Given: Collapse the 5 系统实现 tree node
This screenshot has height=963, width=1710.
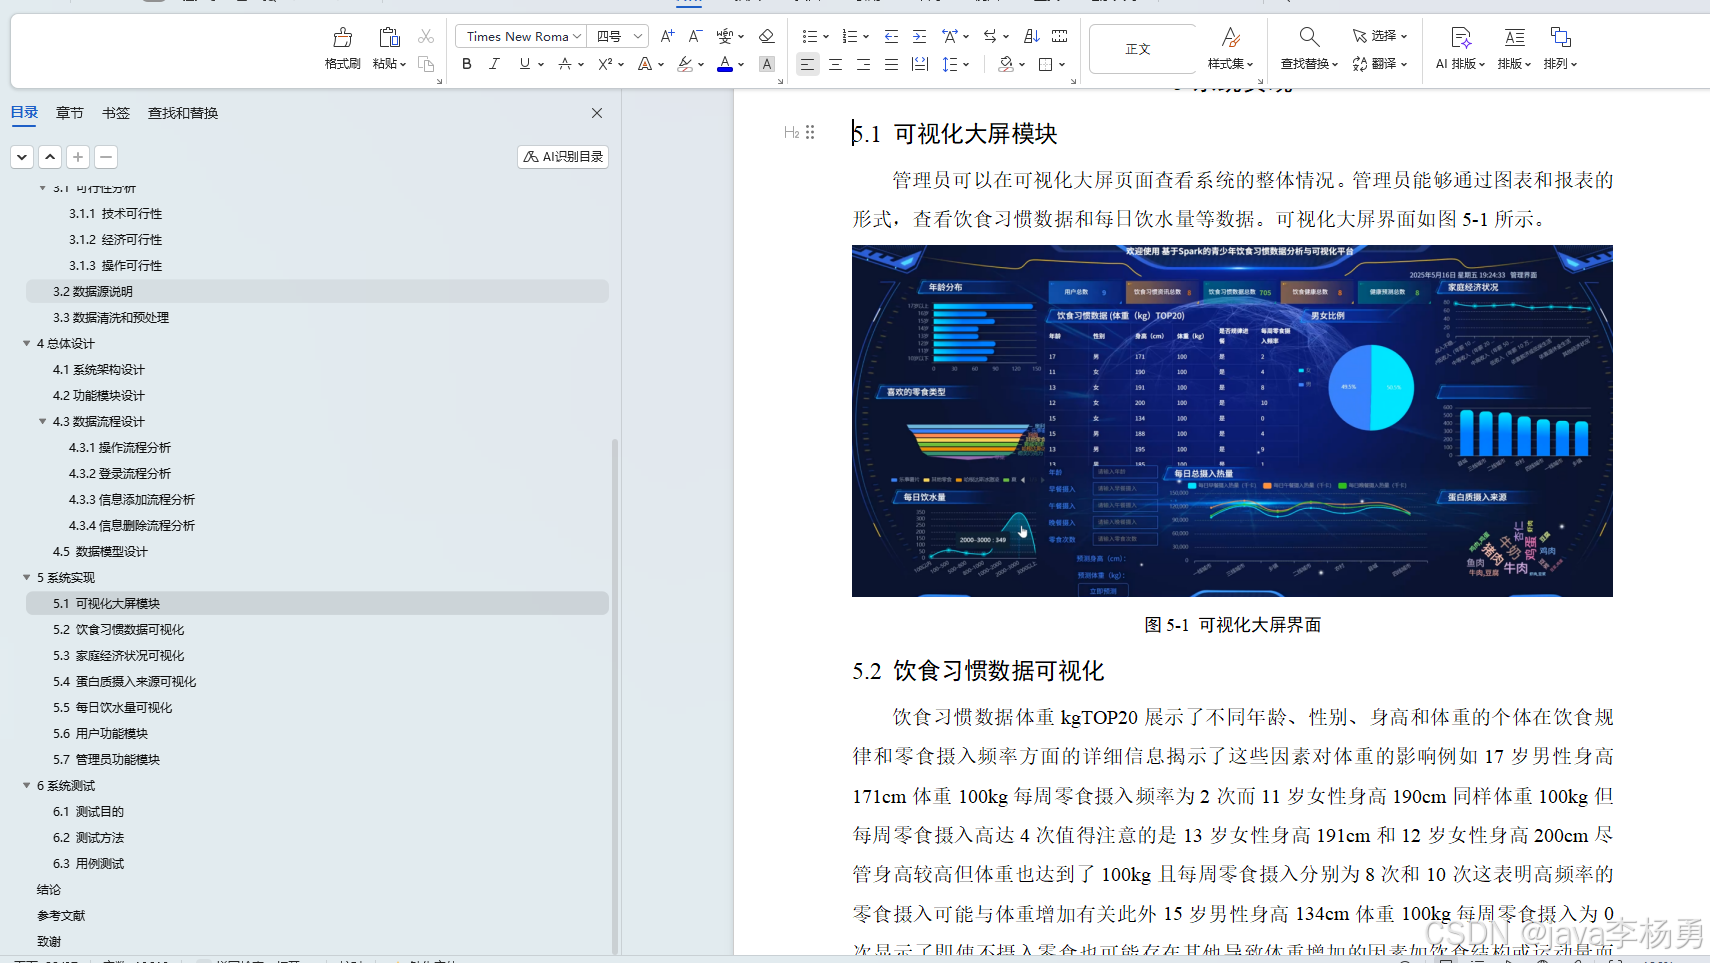Looking at the screenshot, I should tap(27, 577).
